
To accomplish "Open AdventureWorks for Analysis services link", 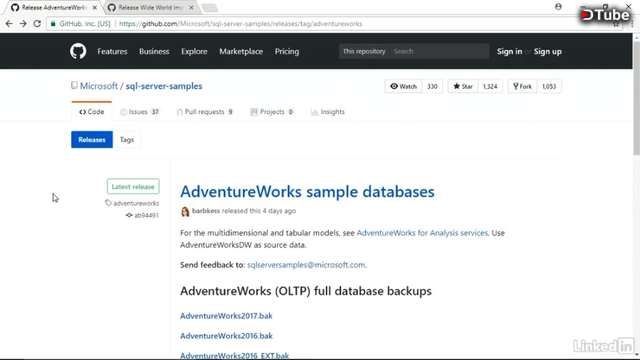I will click(x=422, y=233).
